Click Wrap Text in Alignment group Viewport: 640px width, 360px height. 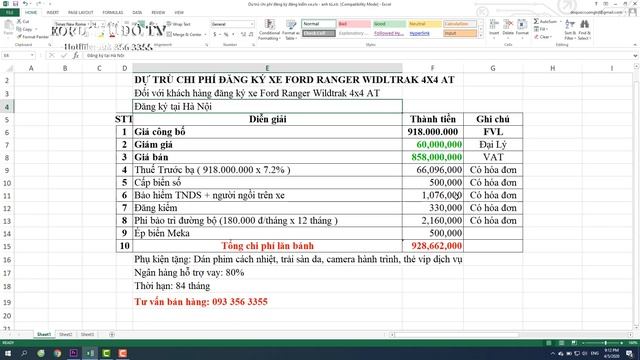179,24
